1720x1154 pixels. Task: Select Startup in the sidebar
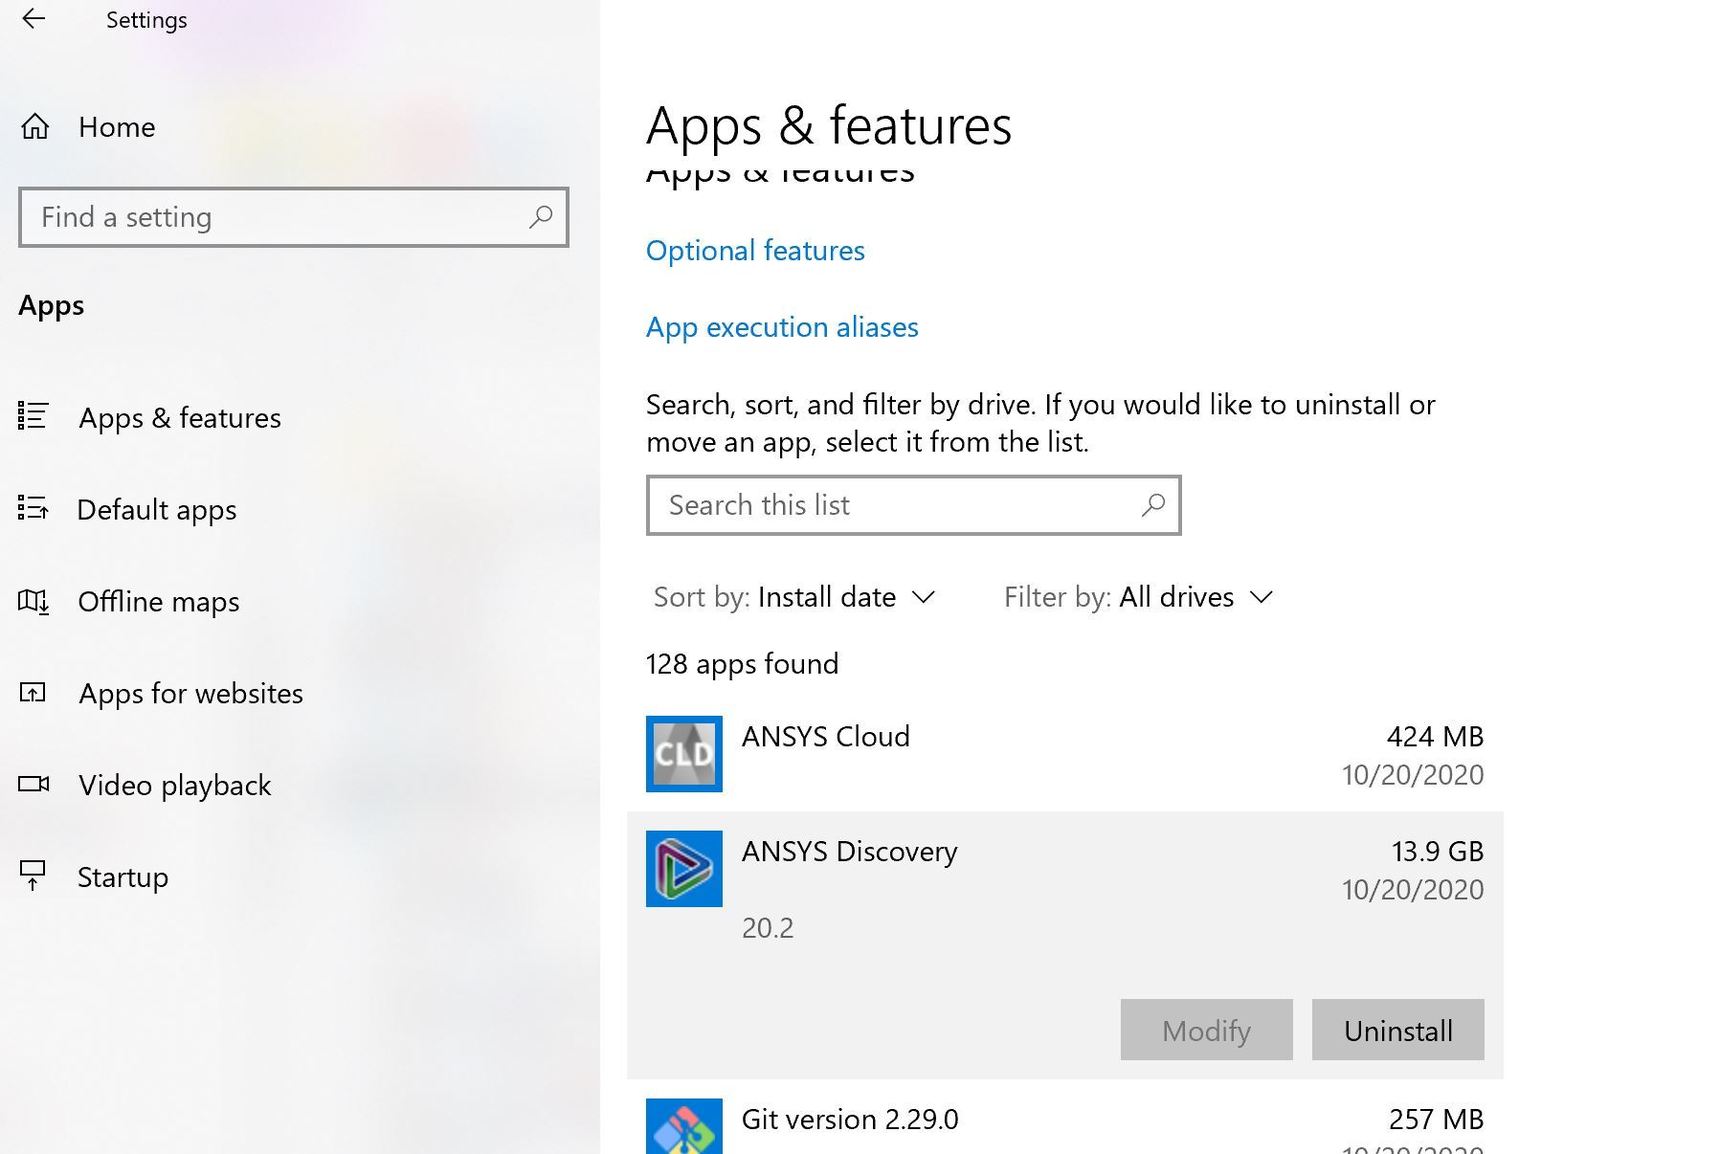coord(123,877)
